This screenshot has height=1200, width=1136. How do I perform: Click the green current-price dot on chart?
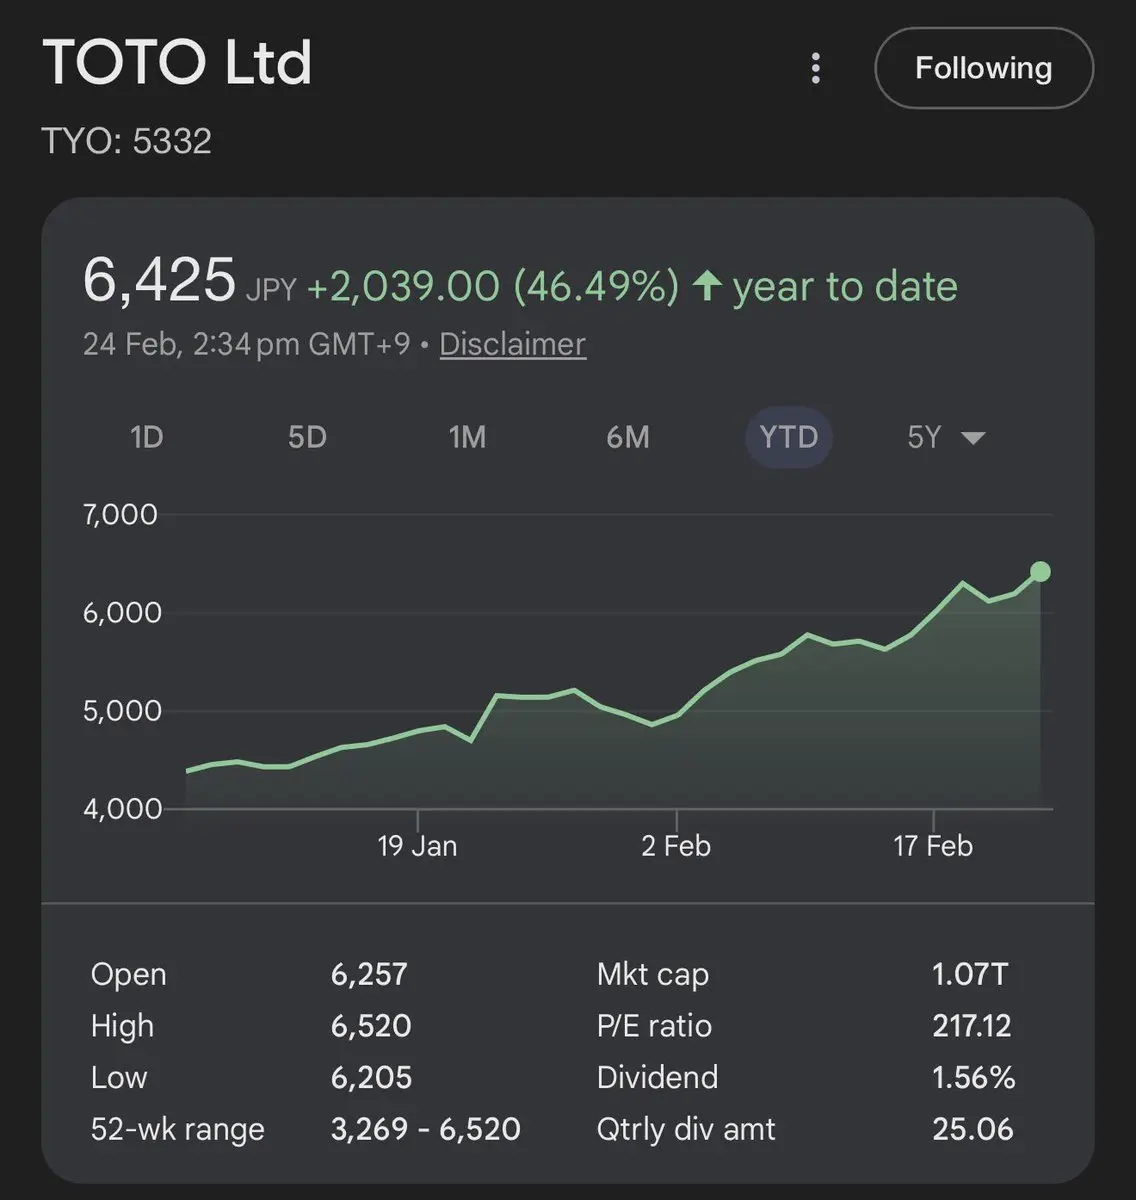(x=1040, y=572)
